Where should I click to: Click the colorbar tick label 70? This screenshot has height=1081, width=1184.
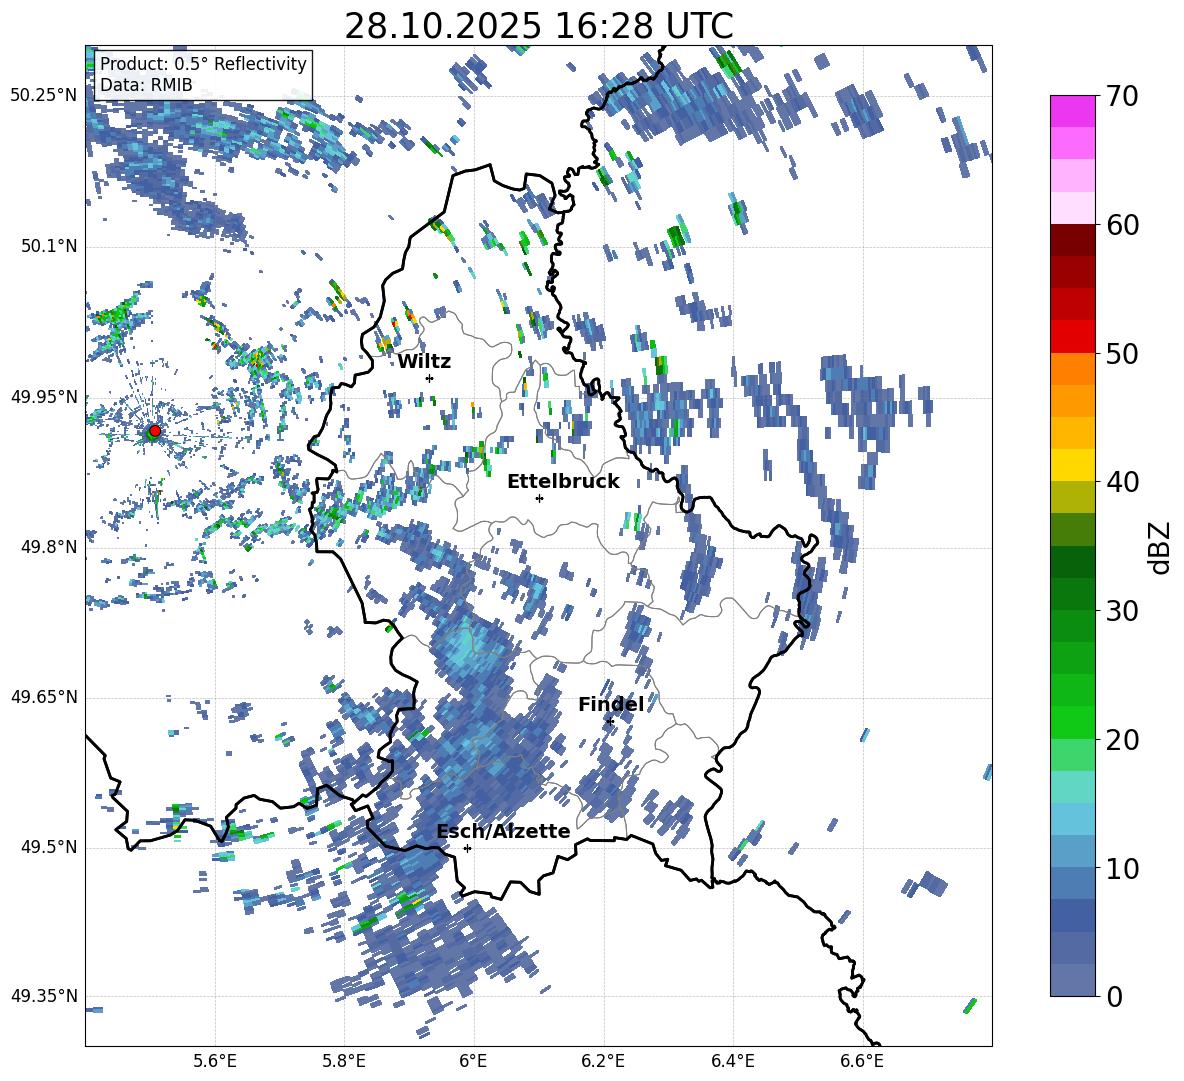click(1122, 97)
